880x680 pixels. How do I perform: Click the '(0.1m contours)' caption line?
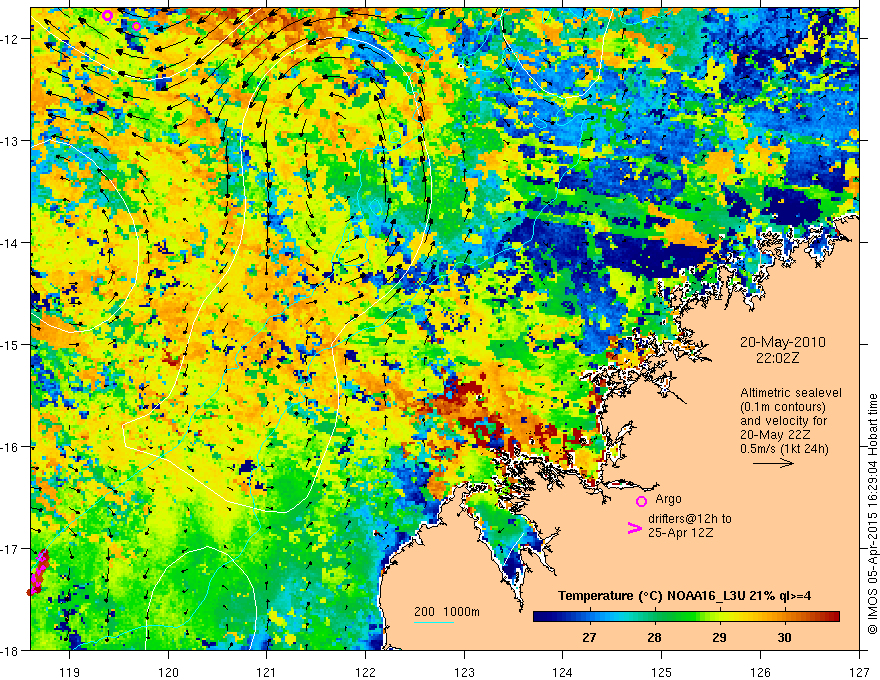tap(783, 407)
